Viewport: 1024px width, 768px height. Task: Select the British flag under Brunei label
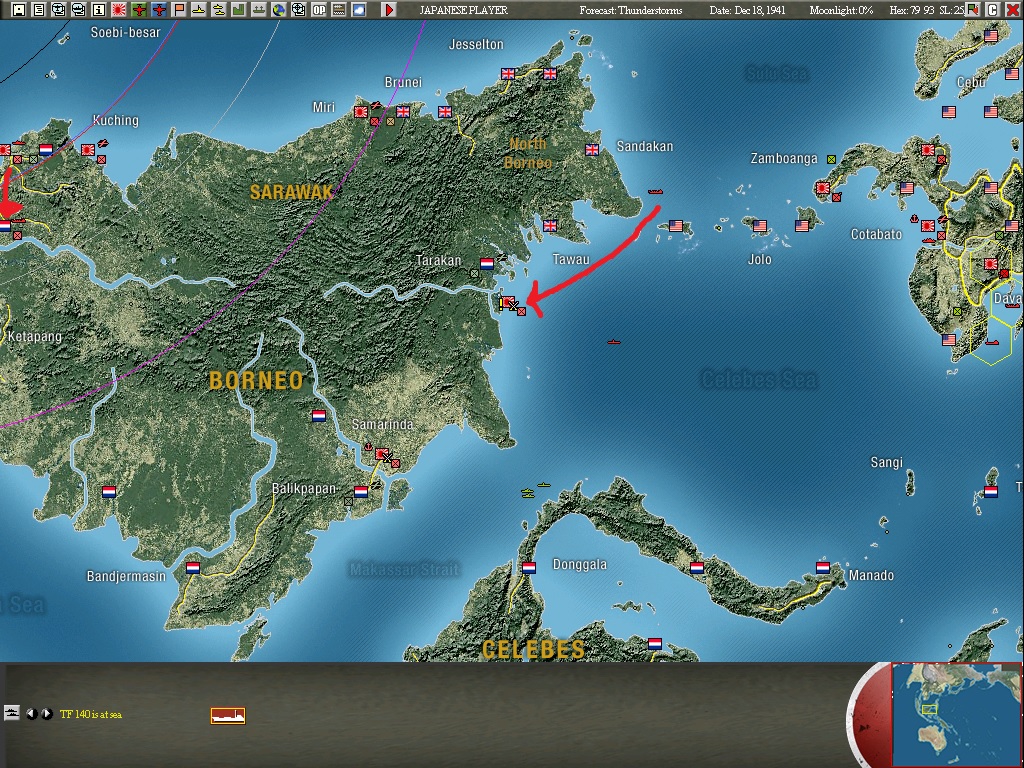(402, 112)
